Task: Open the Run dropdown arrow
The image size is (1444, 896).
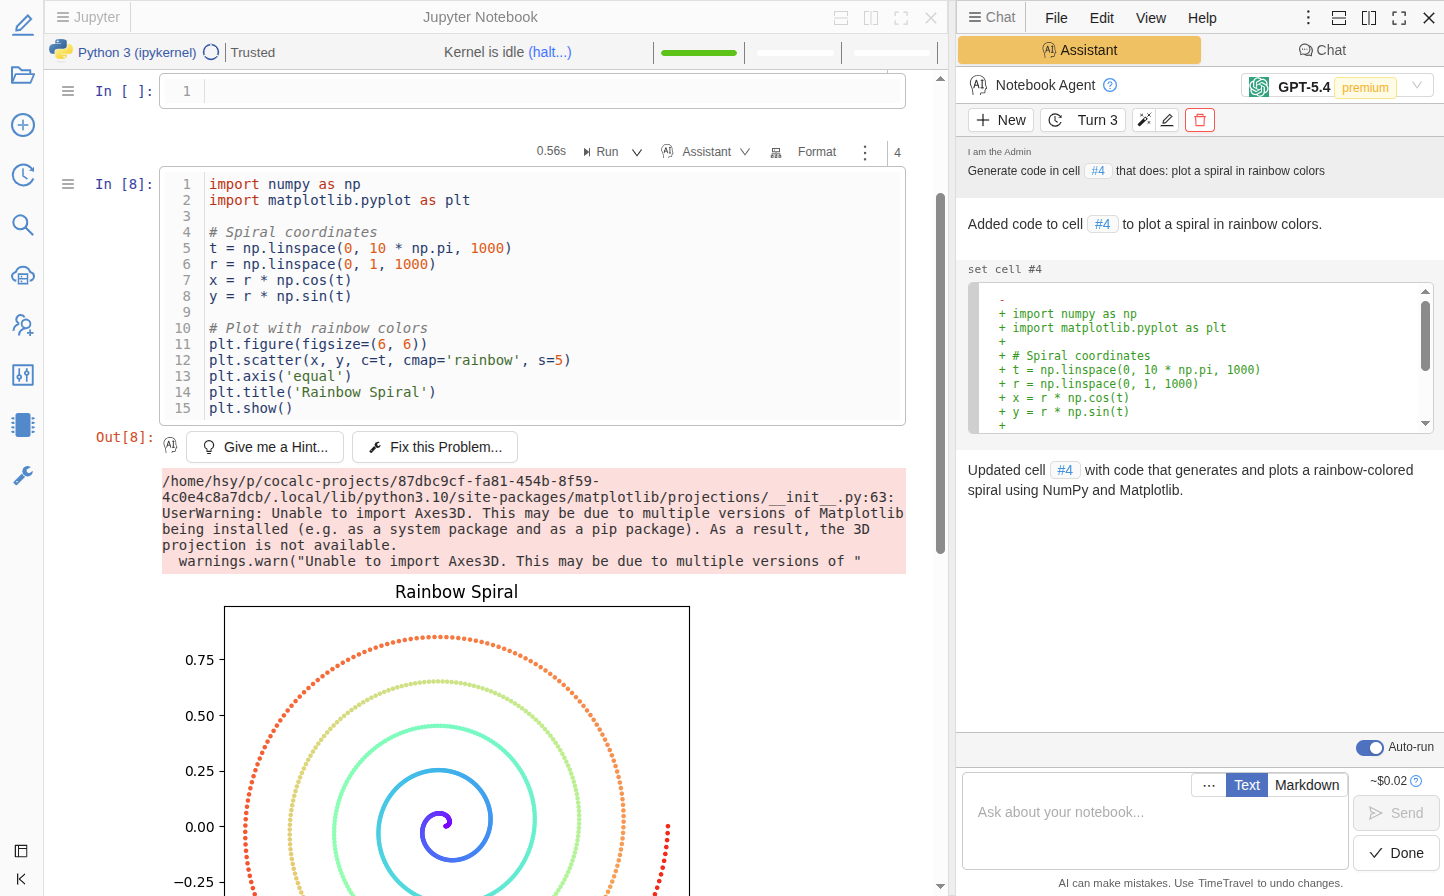Action: click(x=637, y=152)
